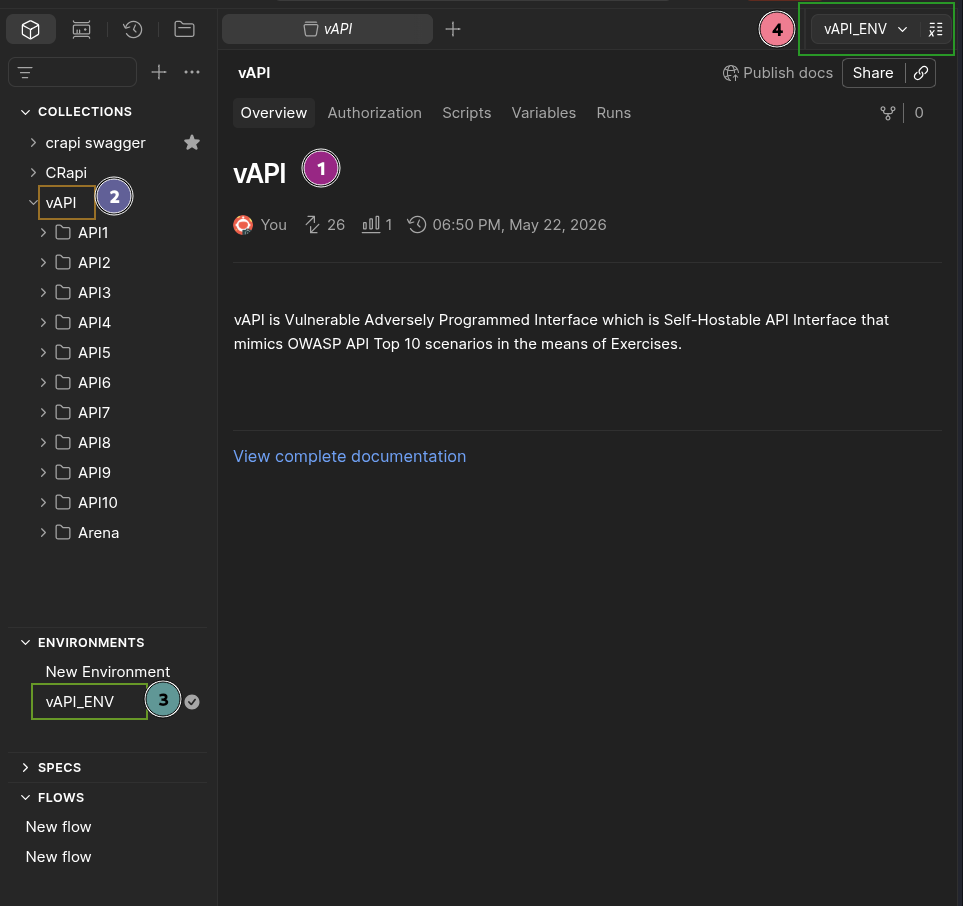Toggle active checkmark on vAPI_ENV environment
Image resolution: width=963 pixels, height=906 pixels.
(x=192, y=701)
